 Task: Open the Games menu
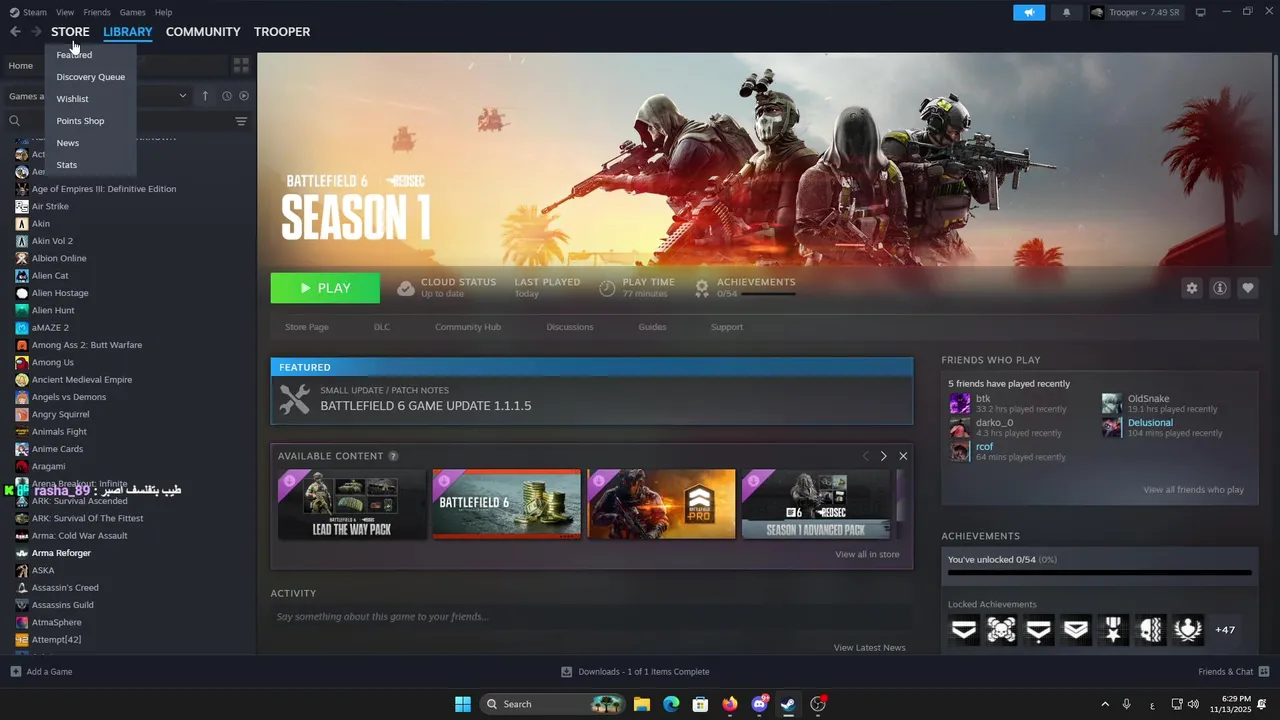(132, 12)
